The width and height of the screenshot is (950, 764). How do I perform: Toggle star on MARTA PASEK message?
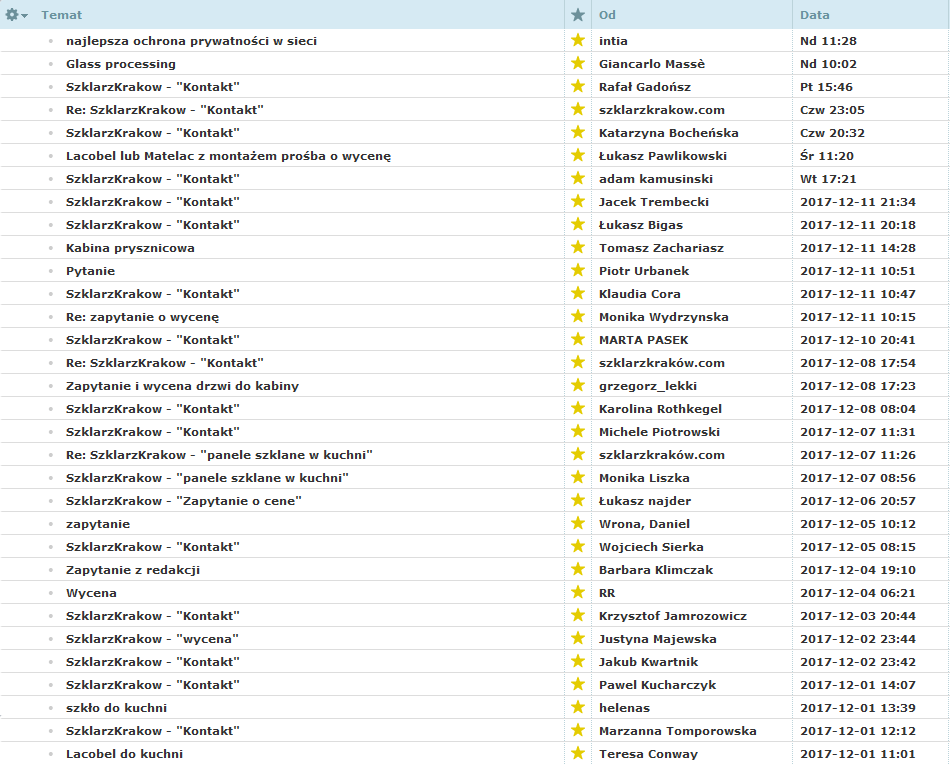pyautogui.click(x=578, y=339)
